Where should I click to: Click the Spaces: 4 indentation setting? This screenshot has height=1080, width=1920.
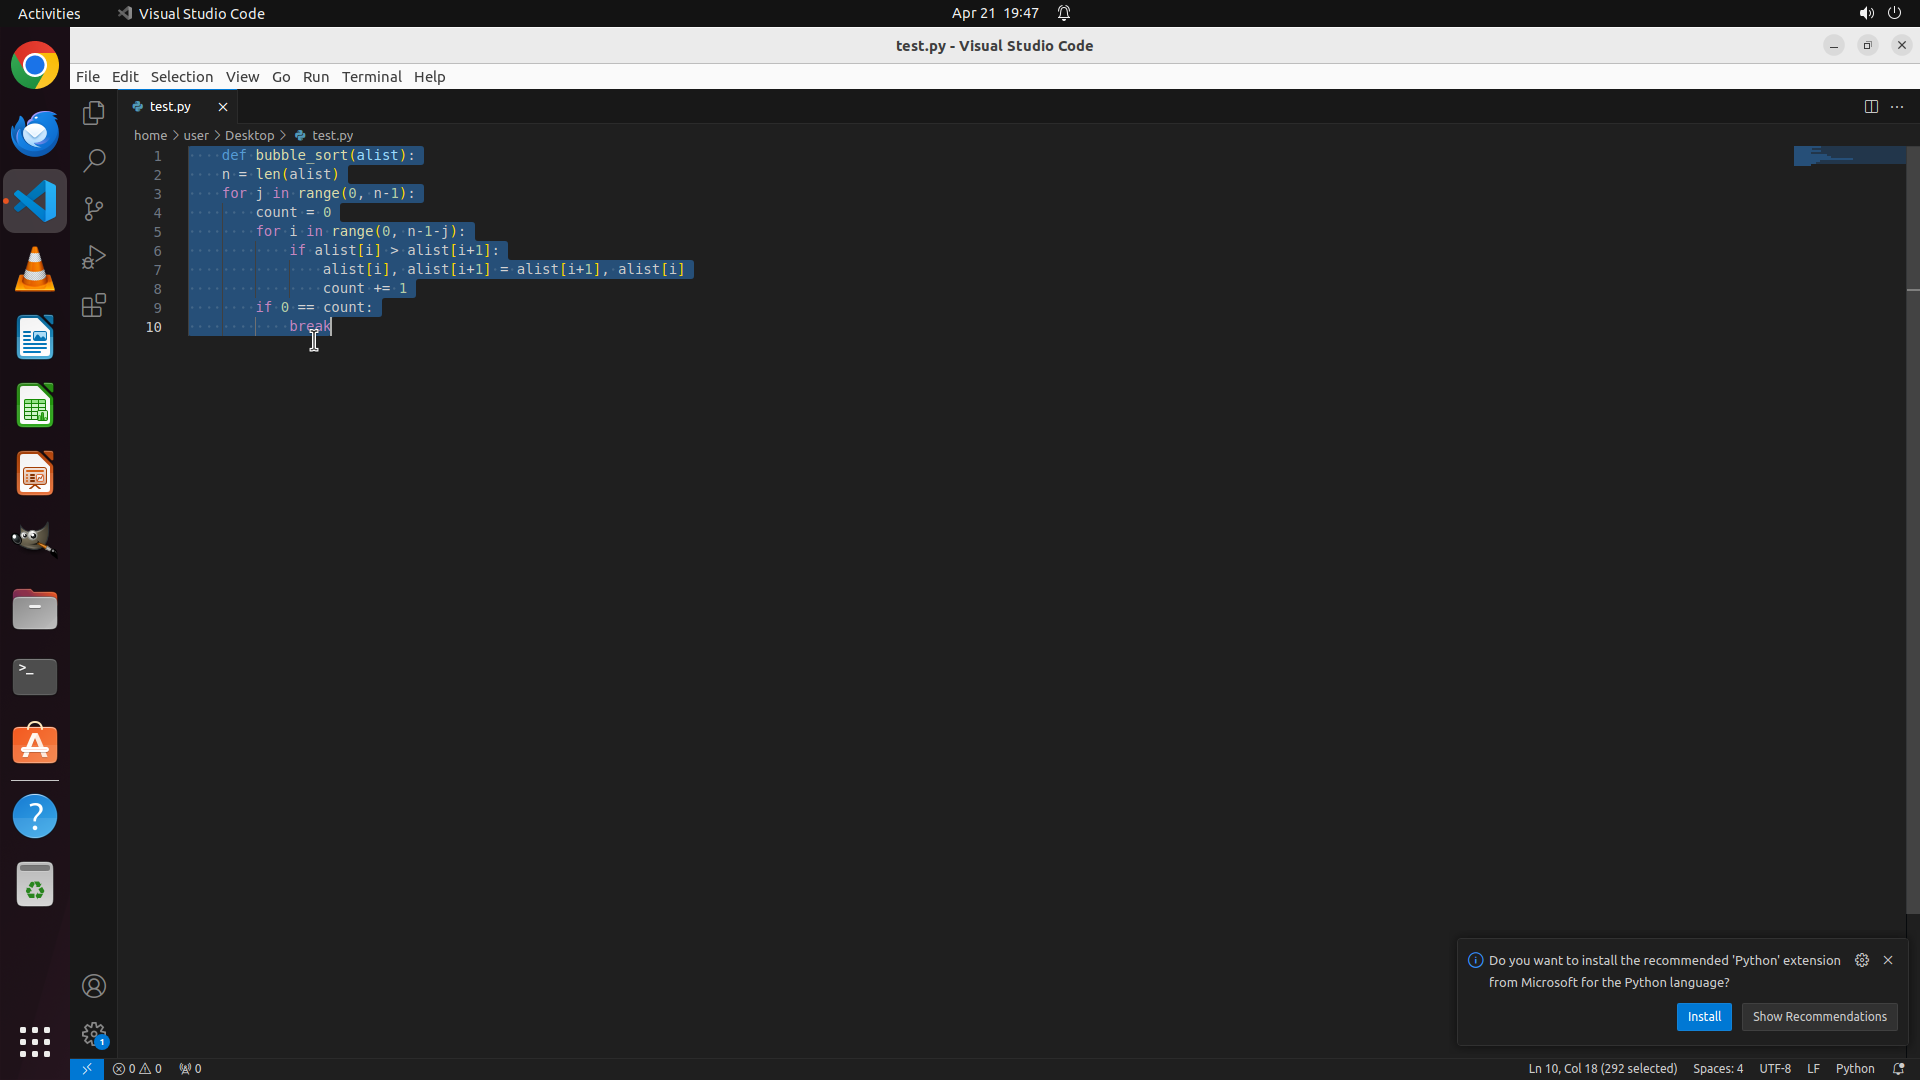[1717, 1068]
